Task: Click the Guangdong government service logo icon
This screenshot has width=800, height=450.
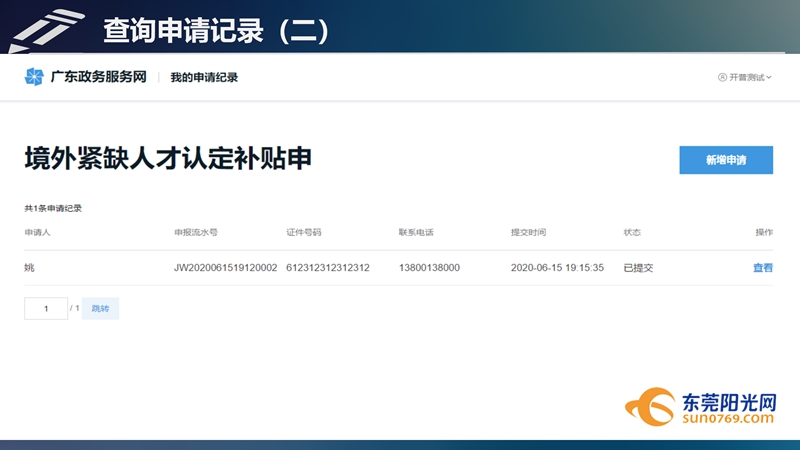Action: tap(34, 77)
